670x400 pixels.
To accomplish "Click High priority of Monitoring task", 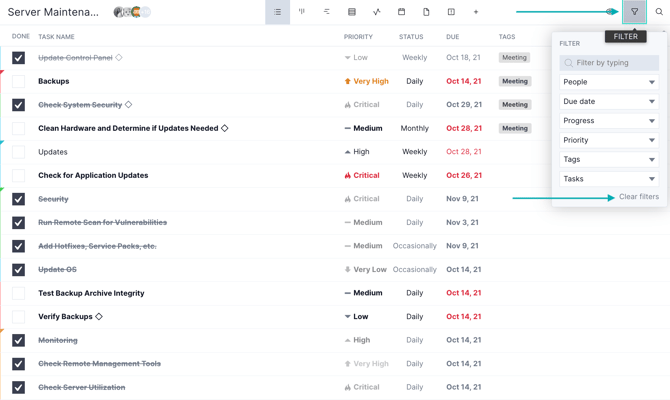I will coord(357,340).
